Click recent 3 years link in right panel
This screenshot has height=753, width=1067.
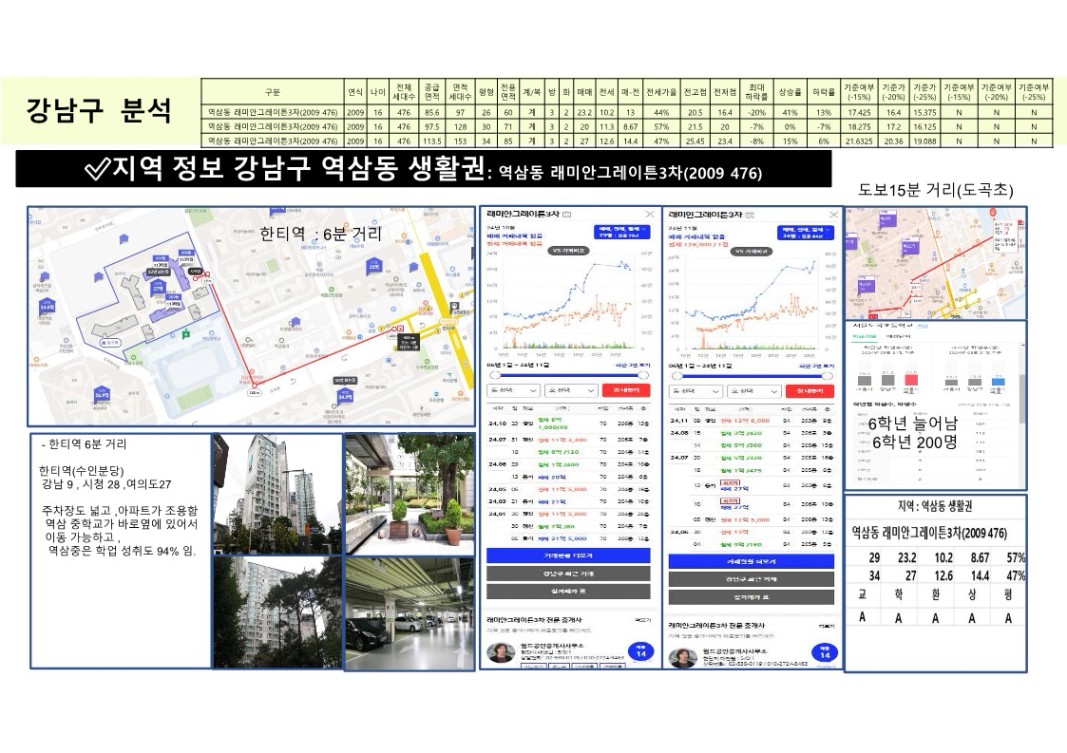point(815,366)
